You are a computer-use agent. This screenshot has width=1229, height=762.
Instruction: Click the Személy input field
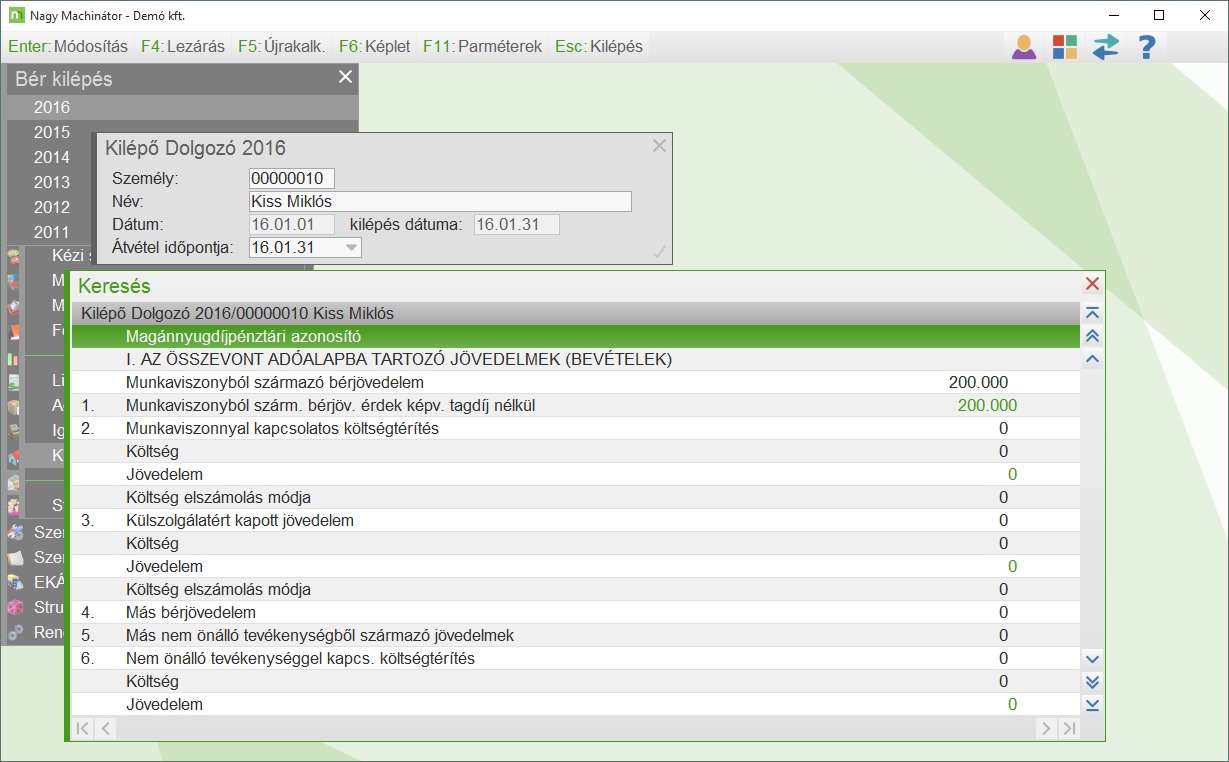(292, 178)
